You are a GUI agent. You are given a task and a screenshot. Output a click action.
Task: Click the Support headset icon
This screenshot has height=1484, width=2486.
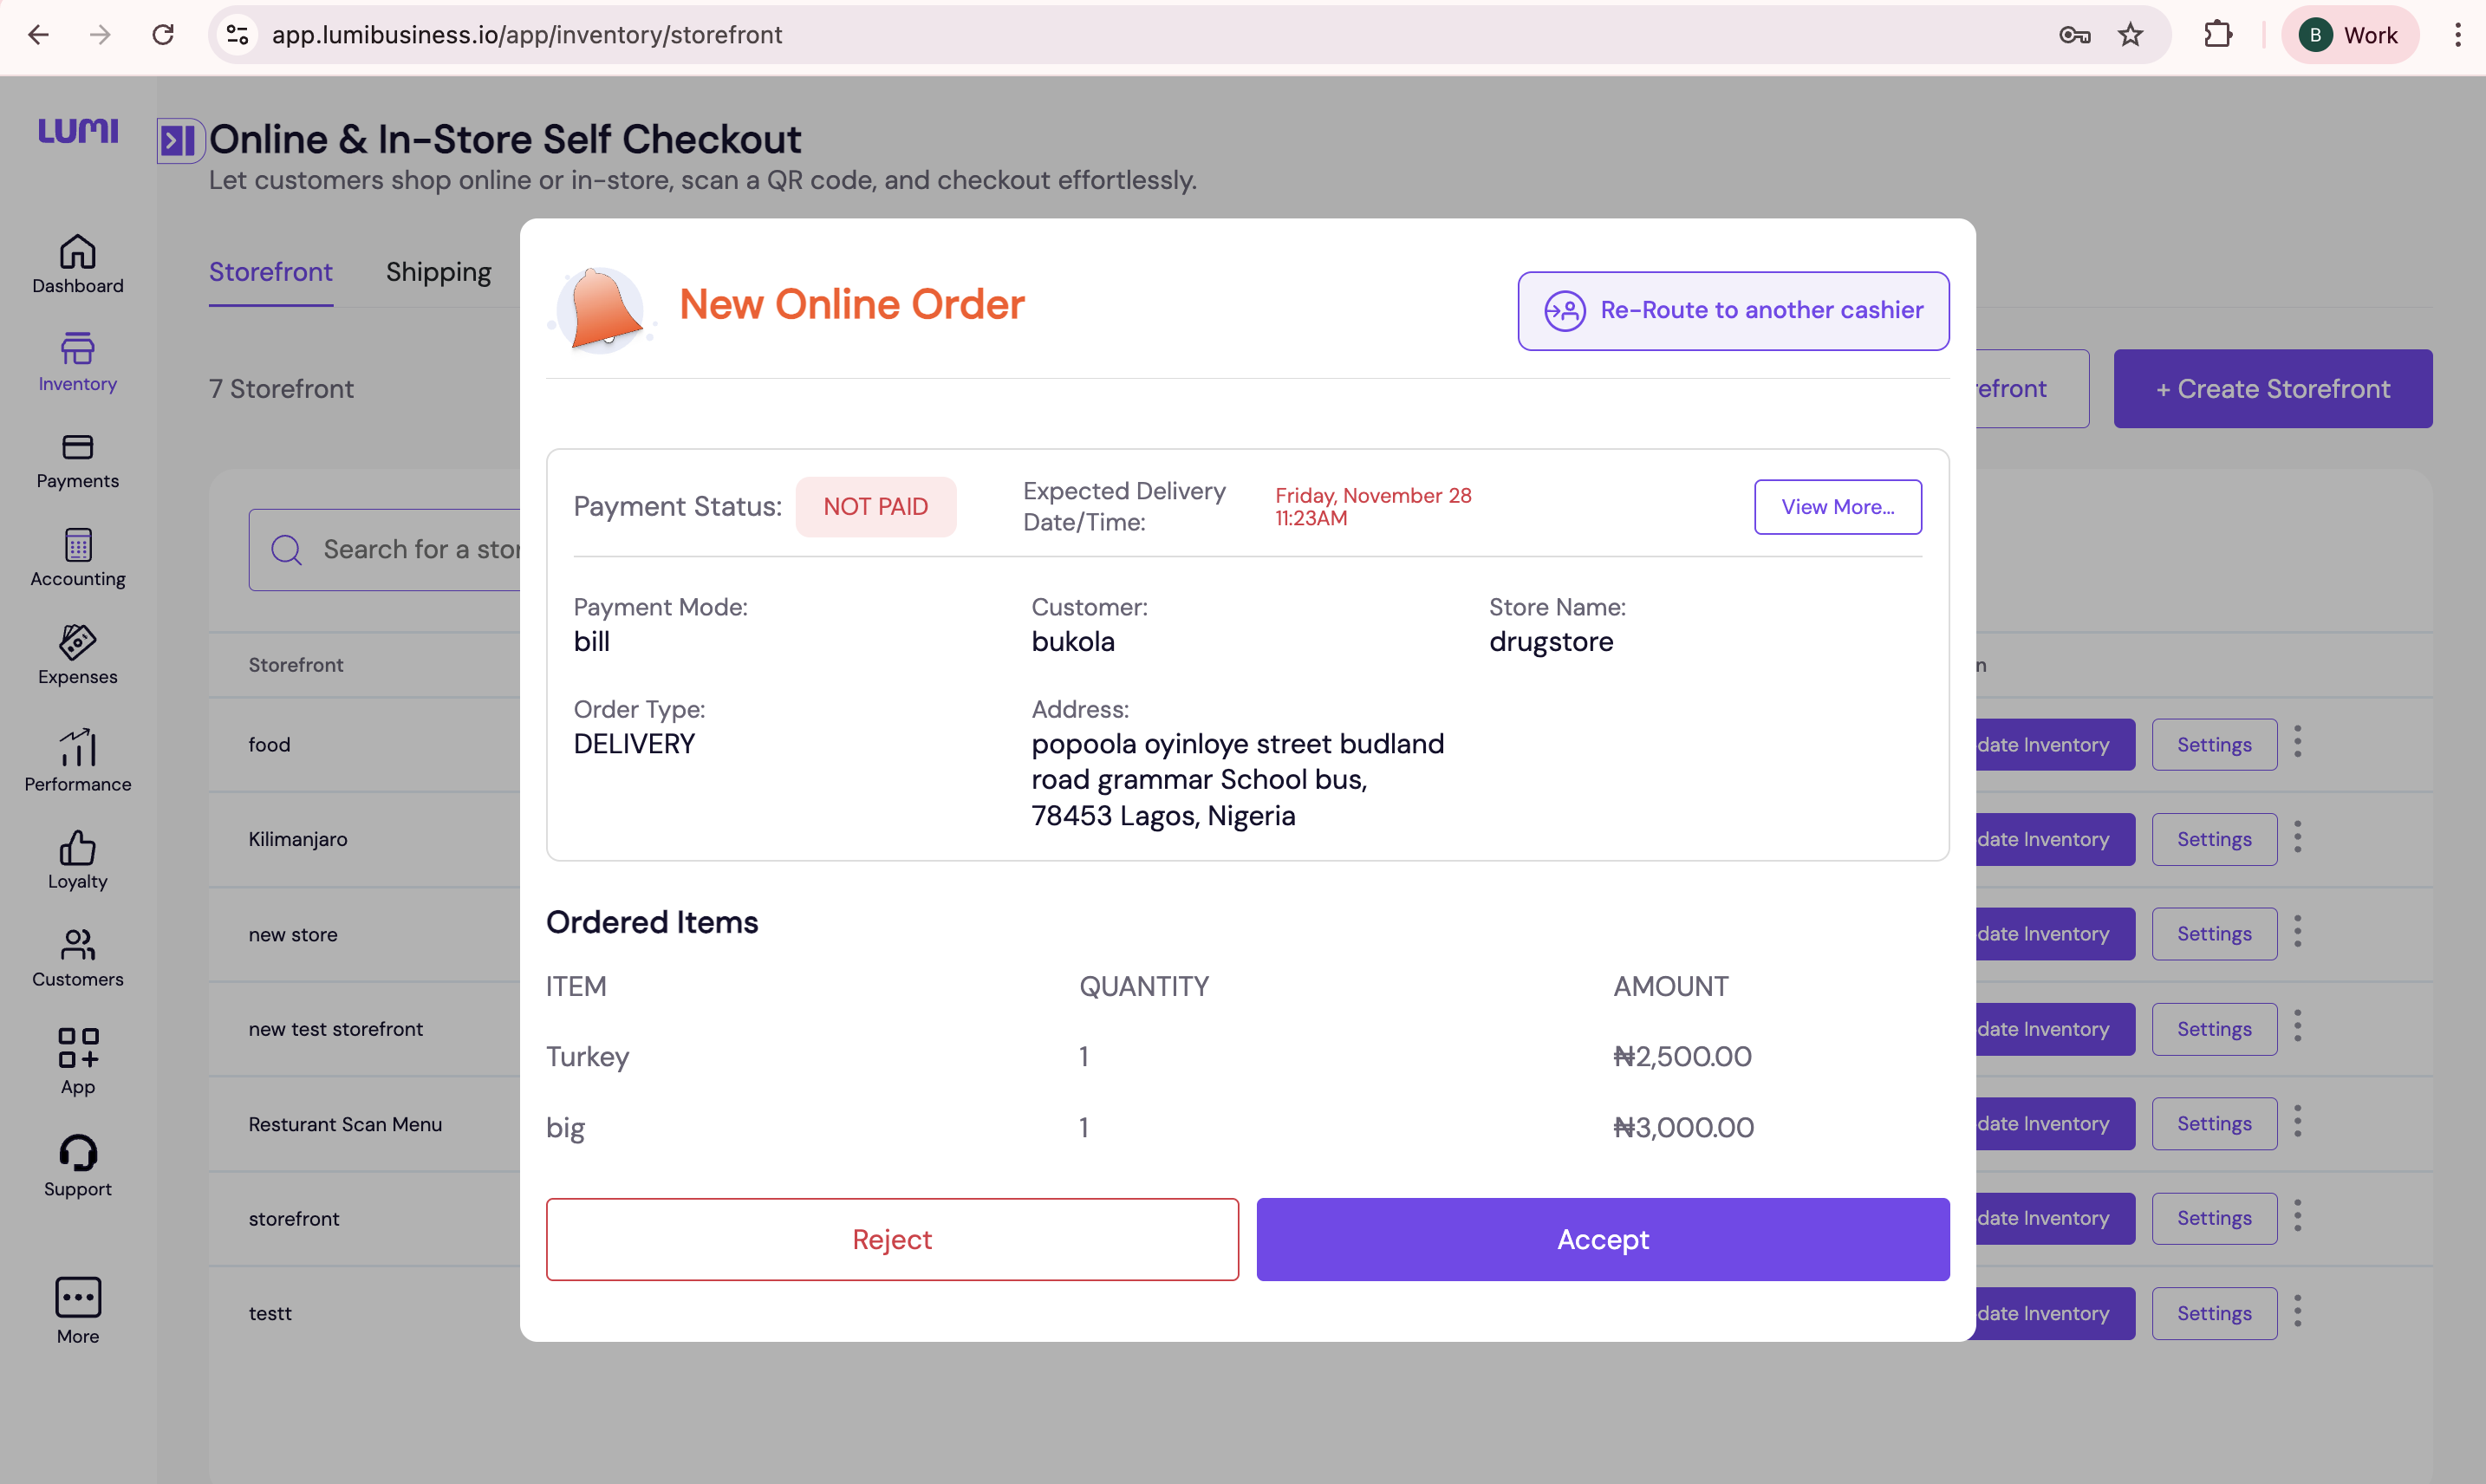pyautogui.click(x=77, y=1165)
